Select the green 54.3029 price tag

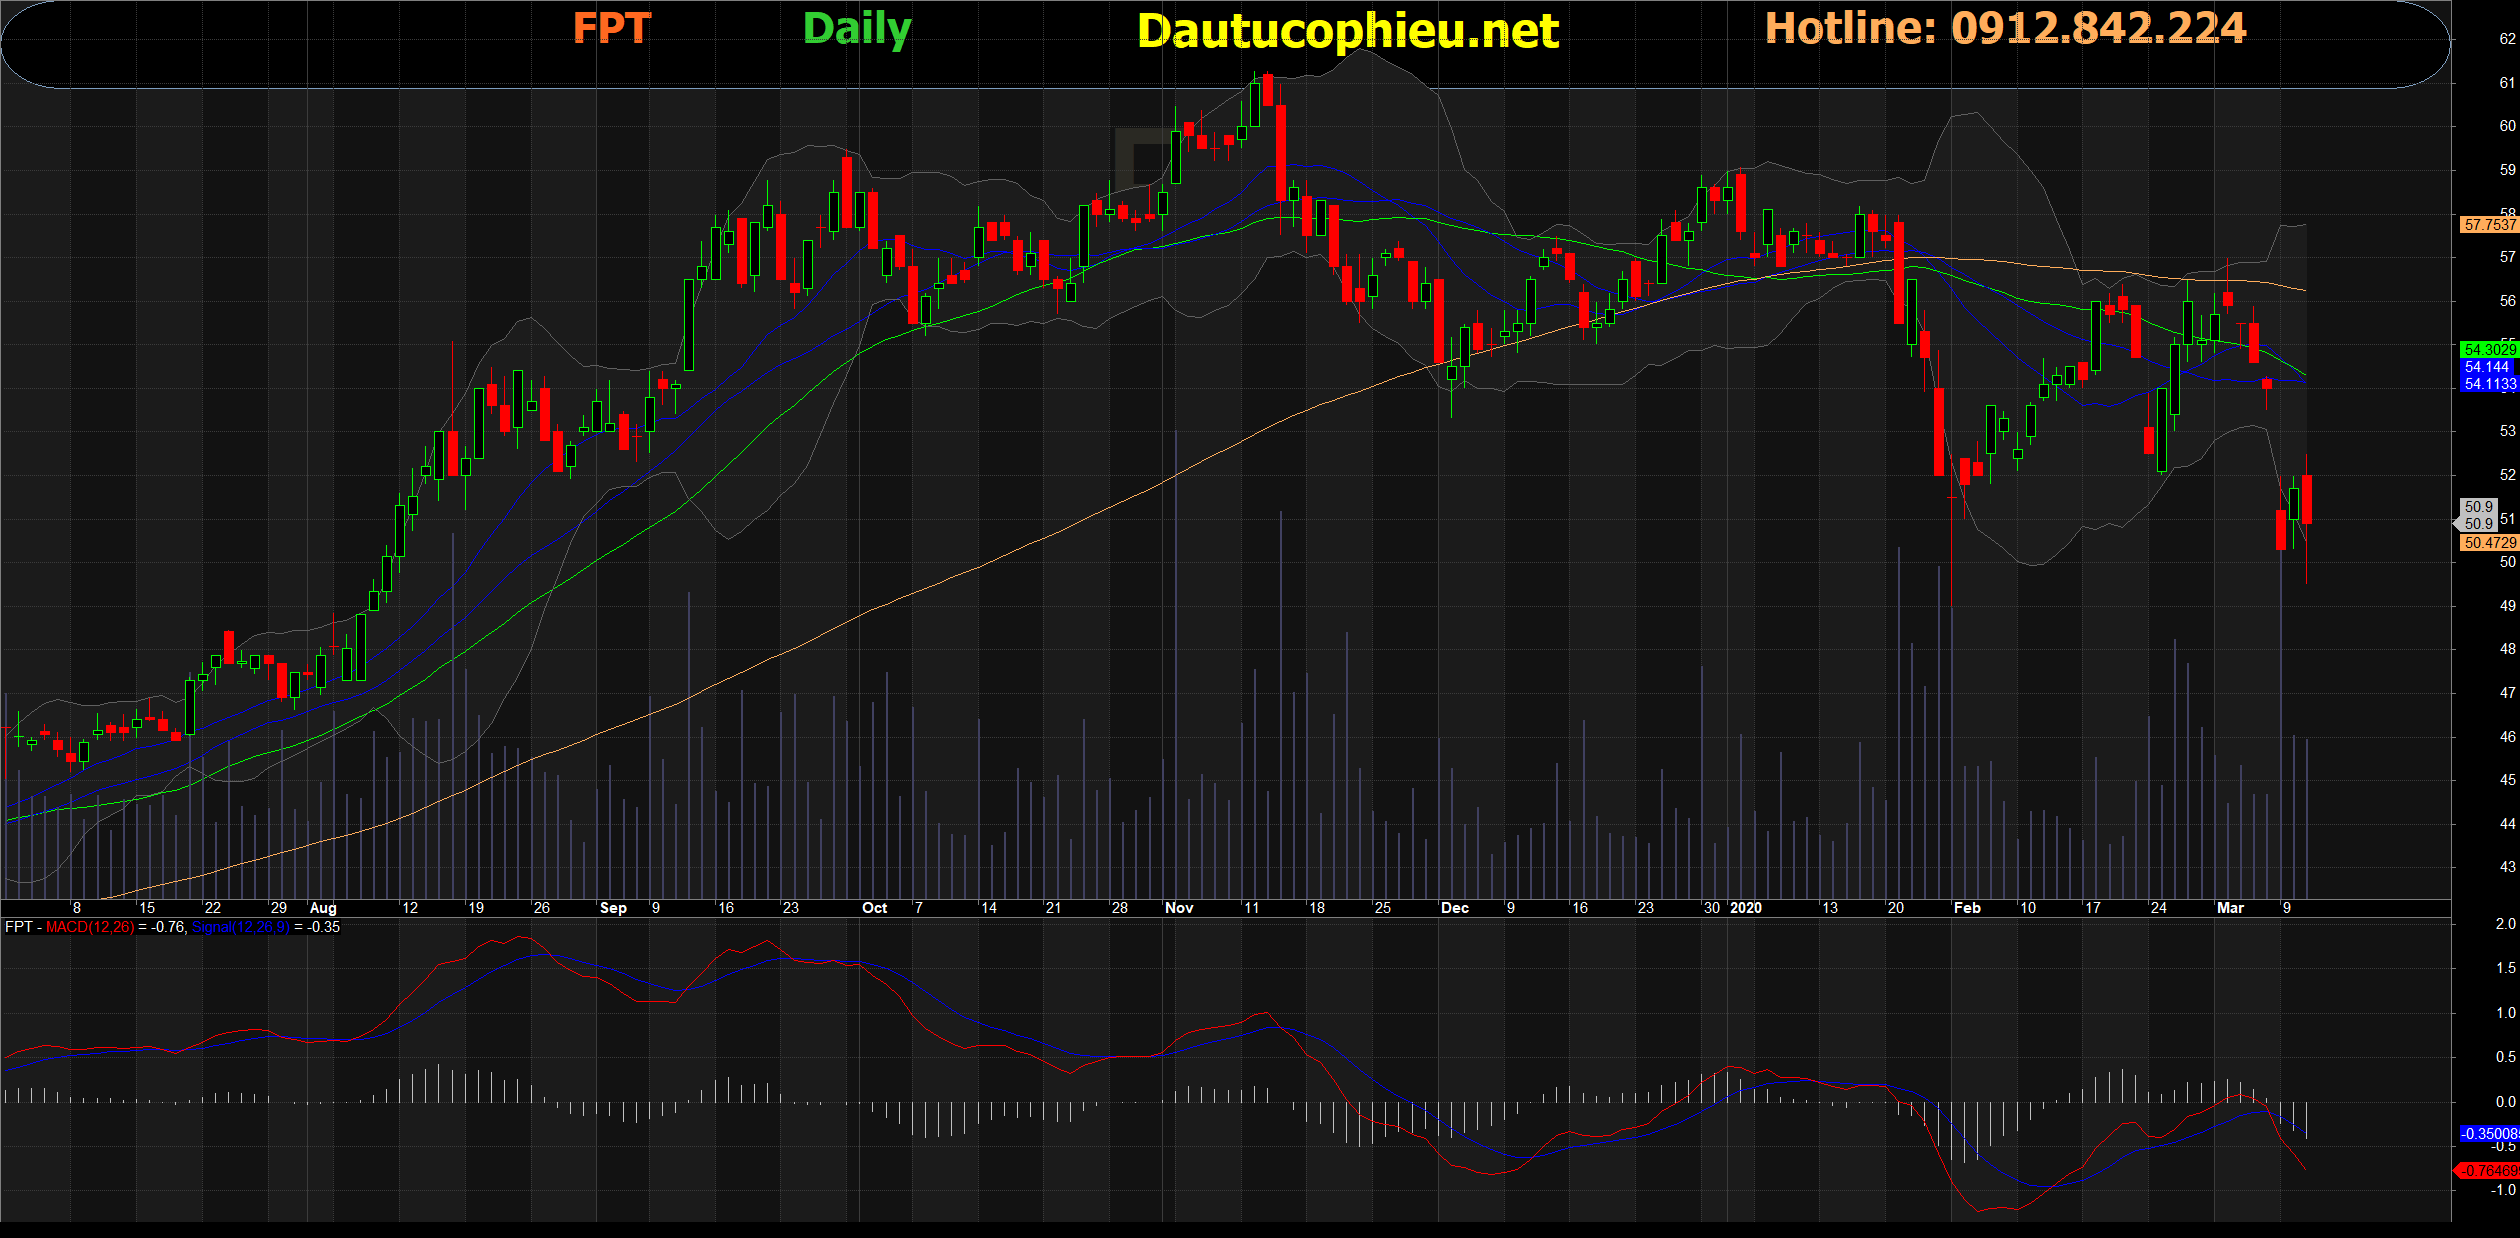[x=2489, y=349]
